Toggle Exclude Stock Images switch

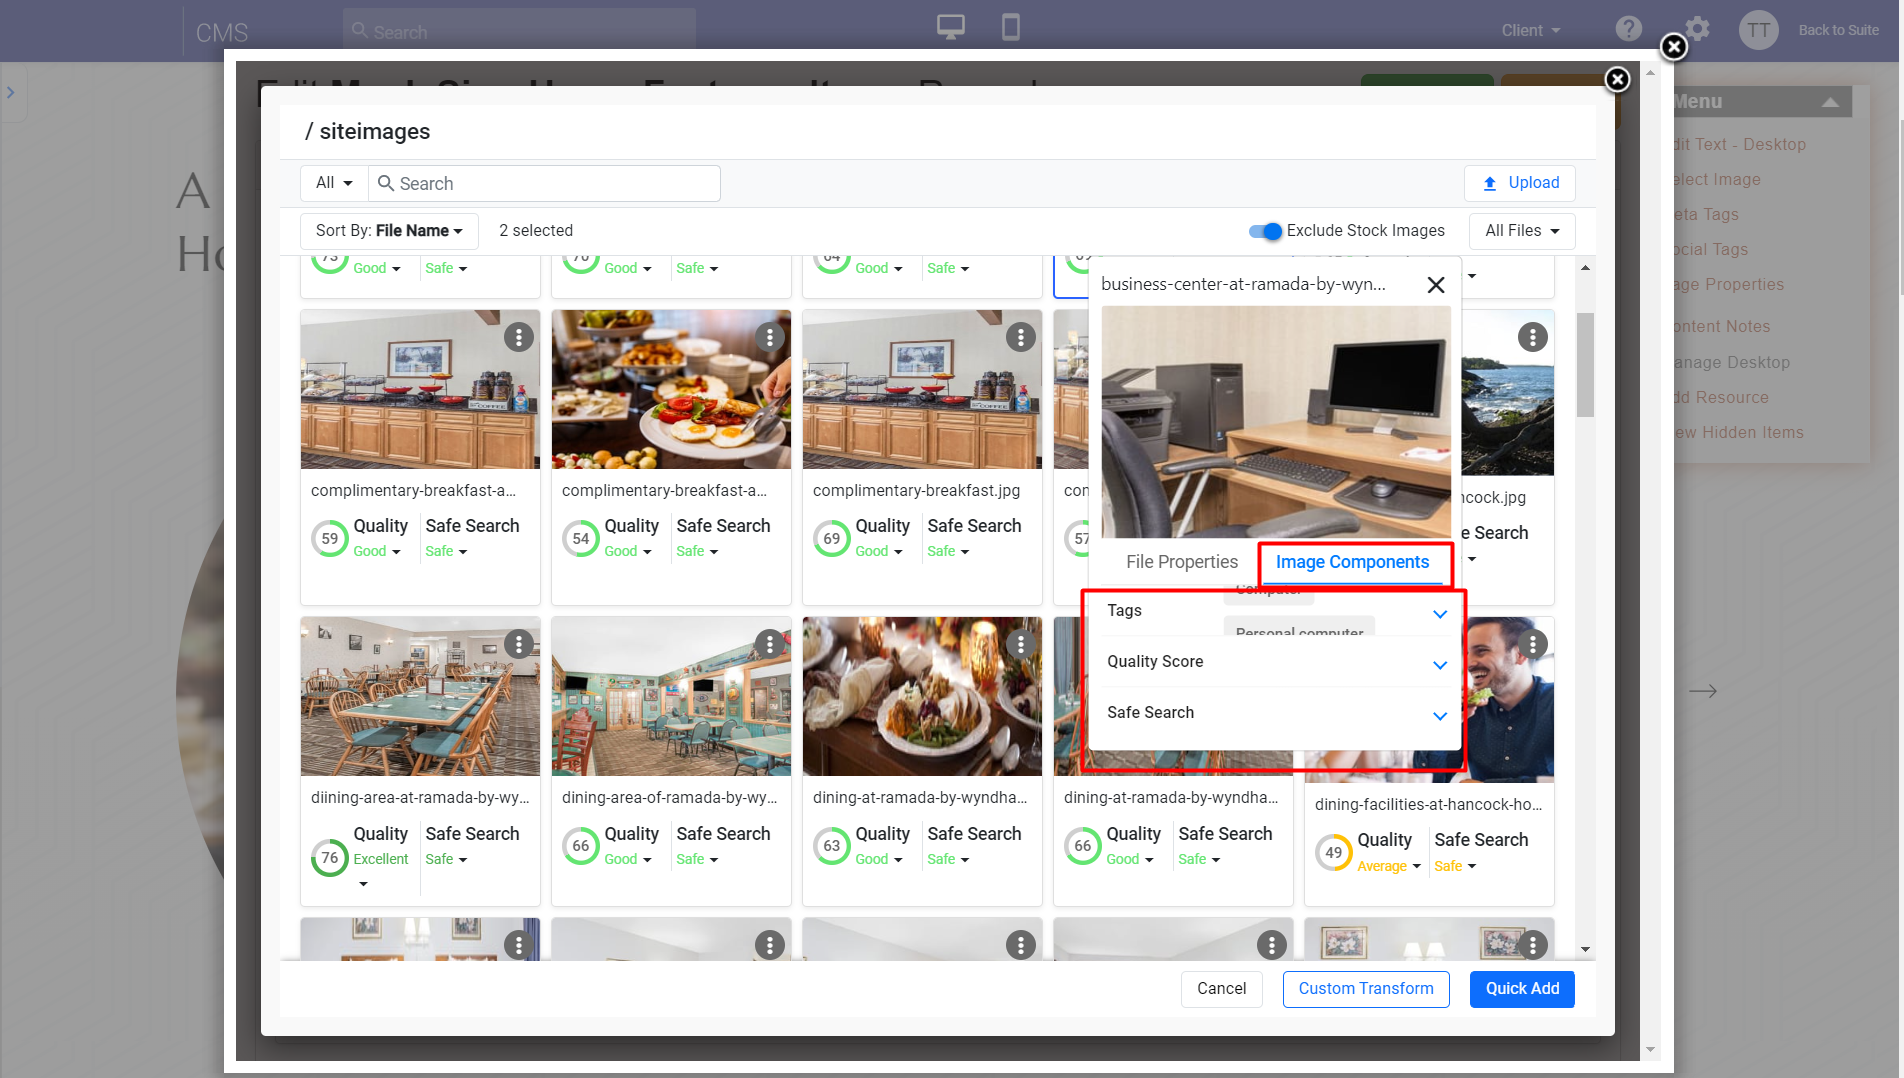click(1265, 231)
